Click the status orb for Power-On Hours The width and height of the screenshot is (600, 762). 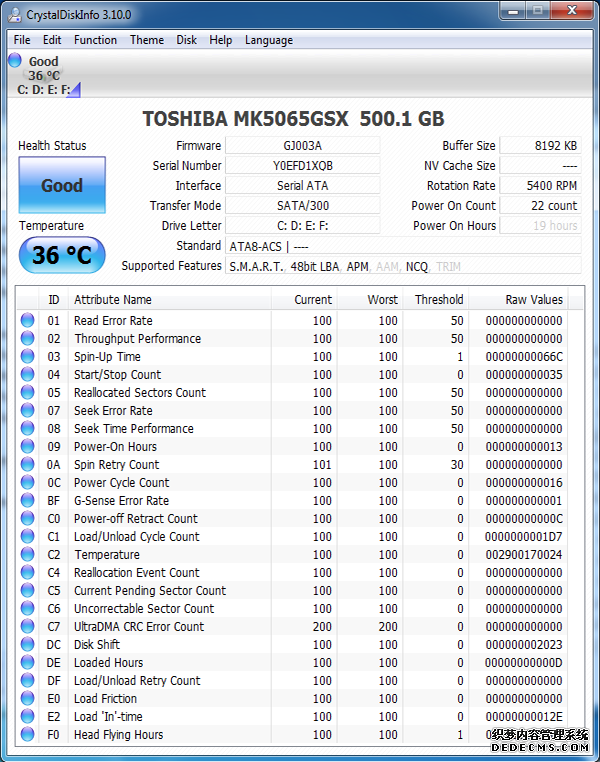(28, 446)
